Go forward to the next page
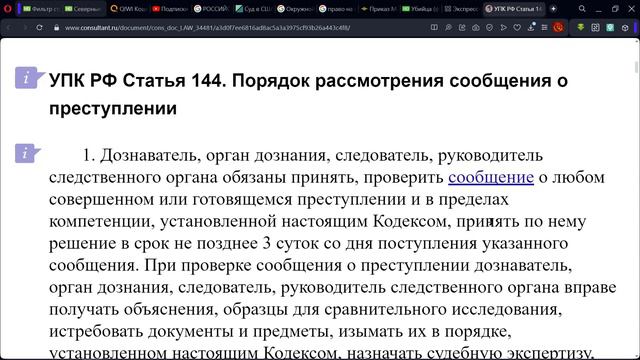The height and width of the screenshot is (360, 640). tap(24, 28)
